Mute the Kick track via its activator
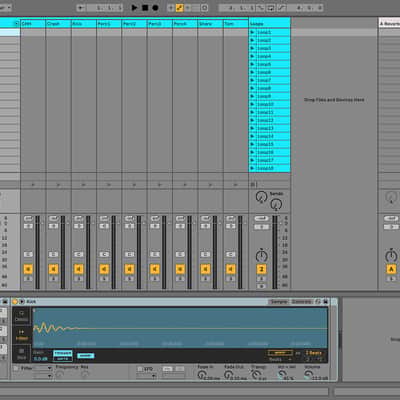The width and height of the screenshot is (400, 400). tap(79, 269)
